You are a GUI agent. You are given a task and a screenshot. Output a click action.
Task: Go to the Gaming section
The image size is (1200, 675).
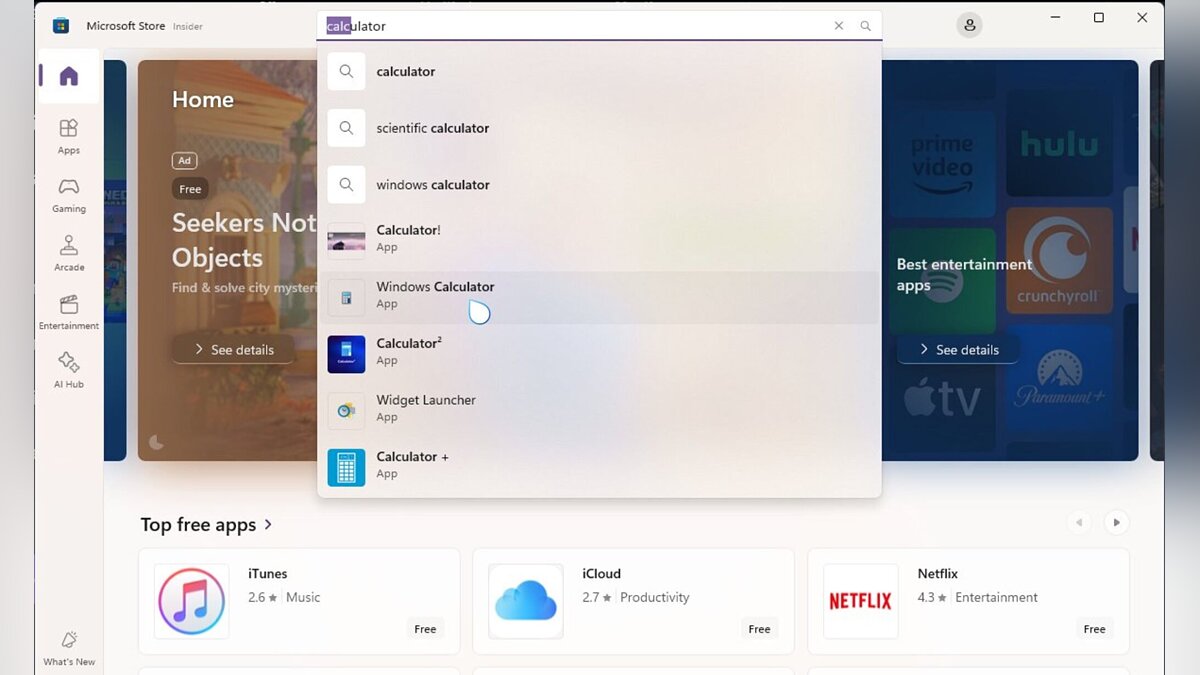coord(68,194)
